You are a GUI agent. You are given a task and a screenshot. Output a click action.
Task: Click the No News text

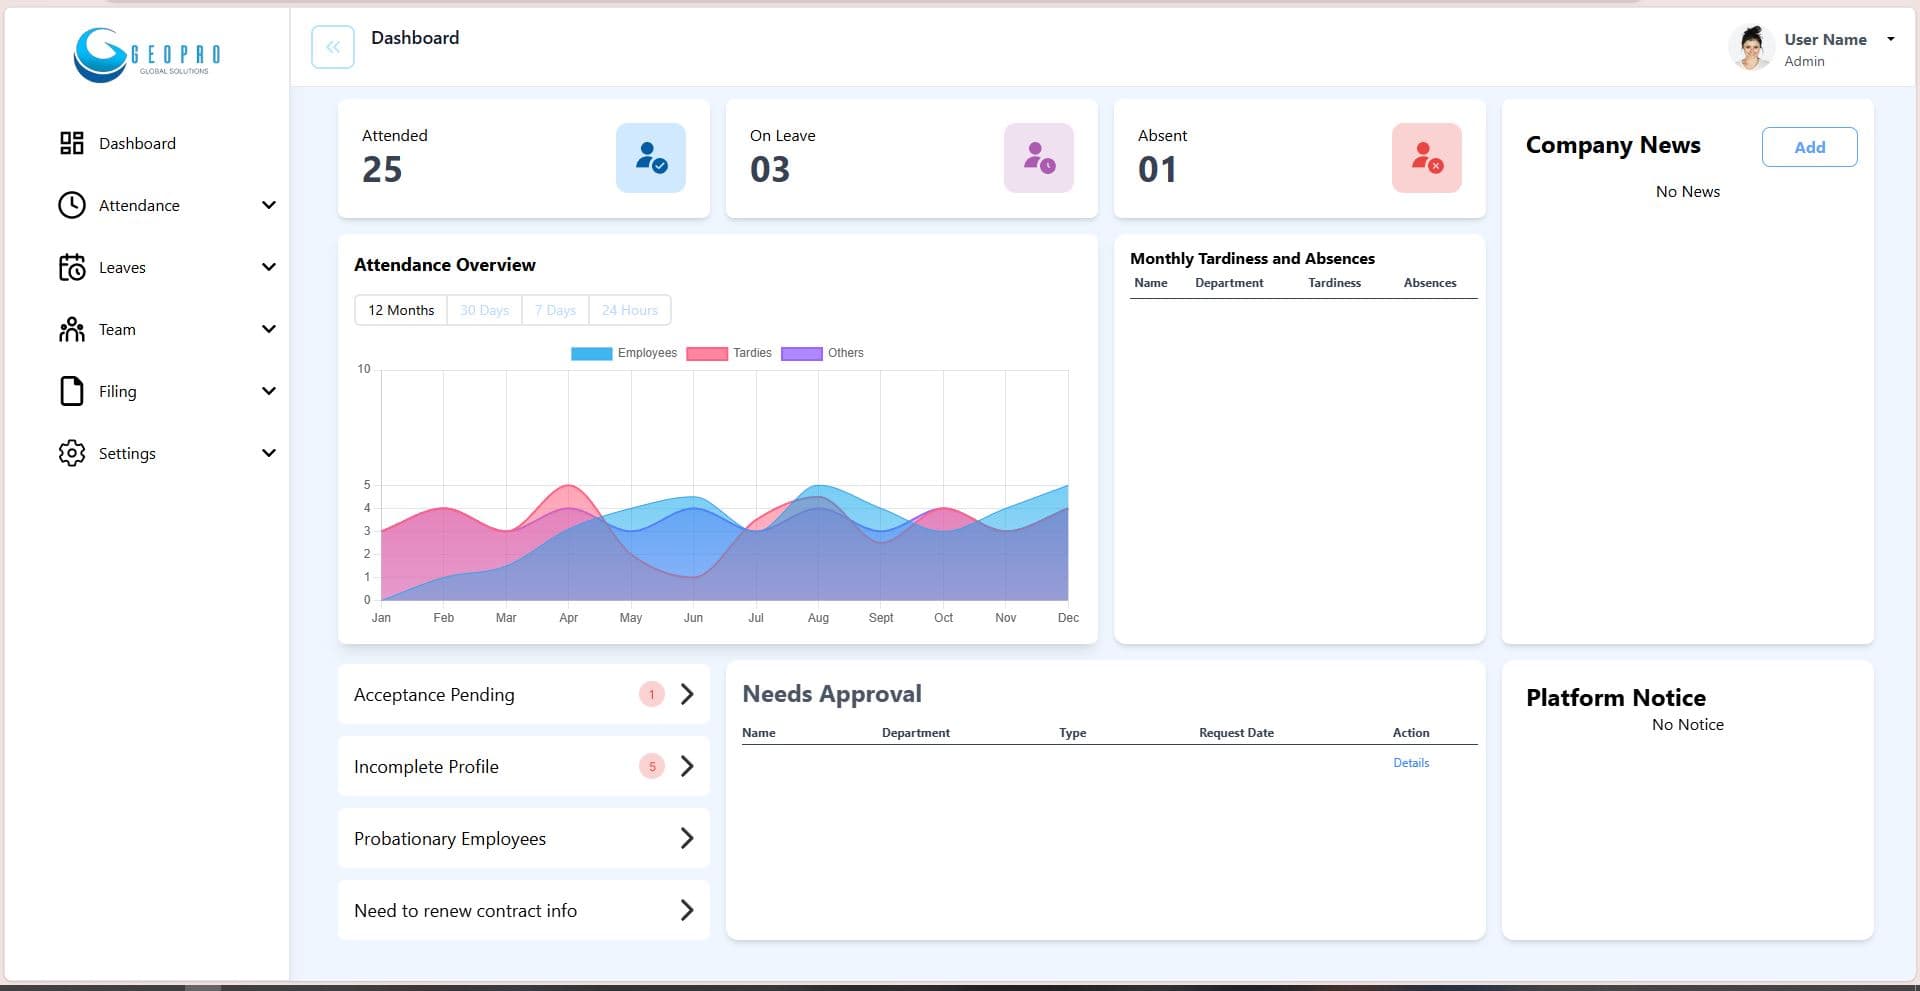1688,192
